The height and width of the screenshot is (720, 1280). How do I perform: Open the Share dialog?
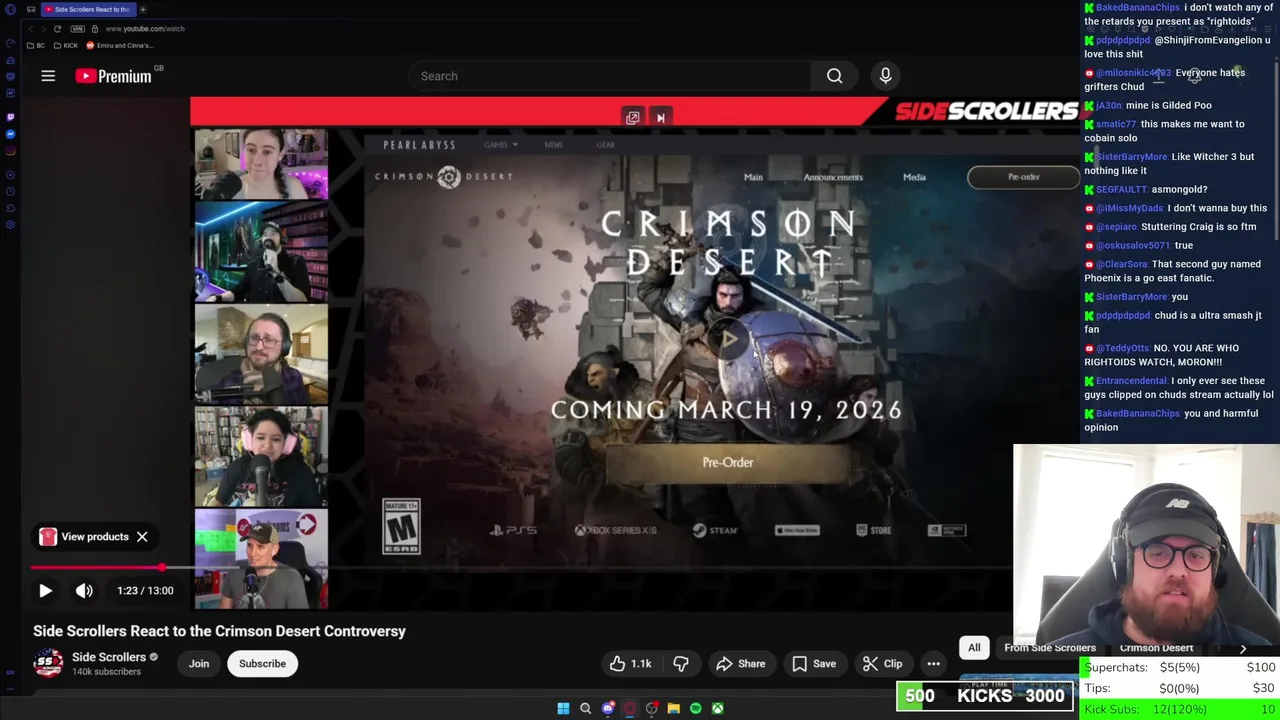pyautogui.click(x=740, y=664)
